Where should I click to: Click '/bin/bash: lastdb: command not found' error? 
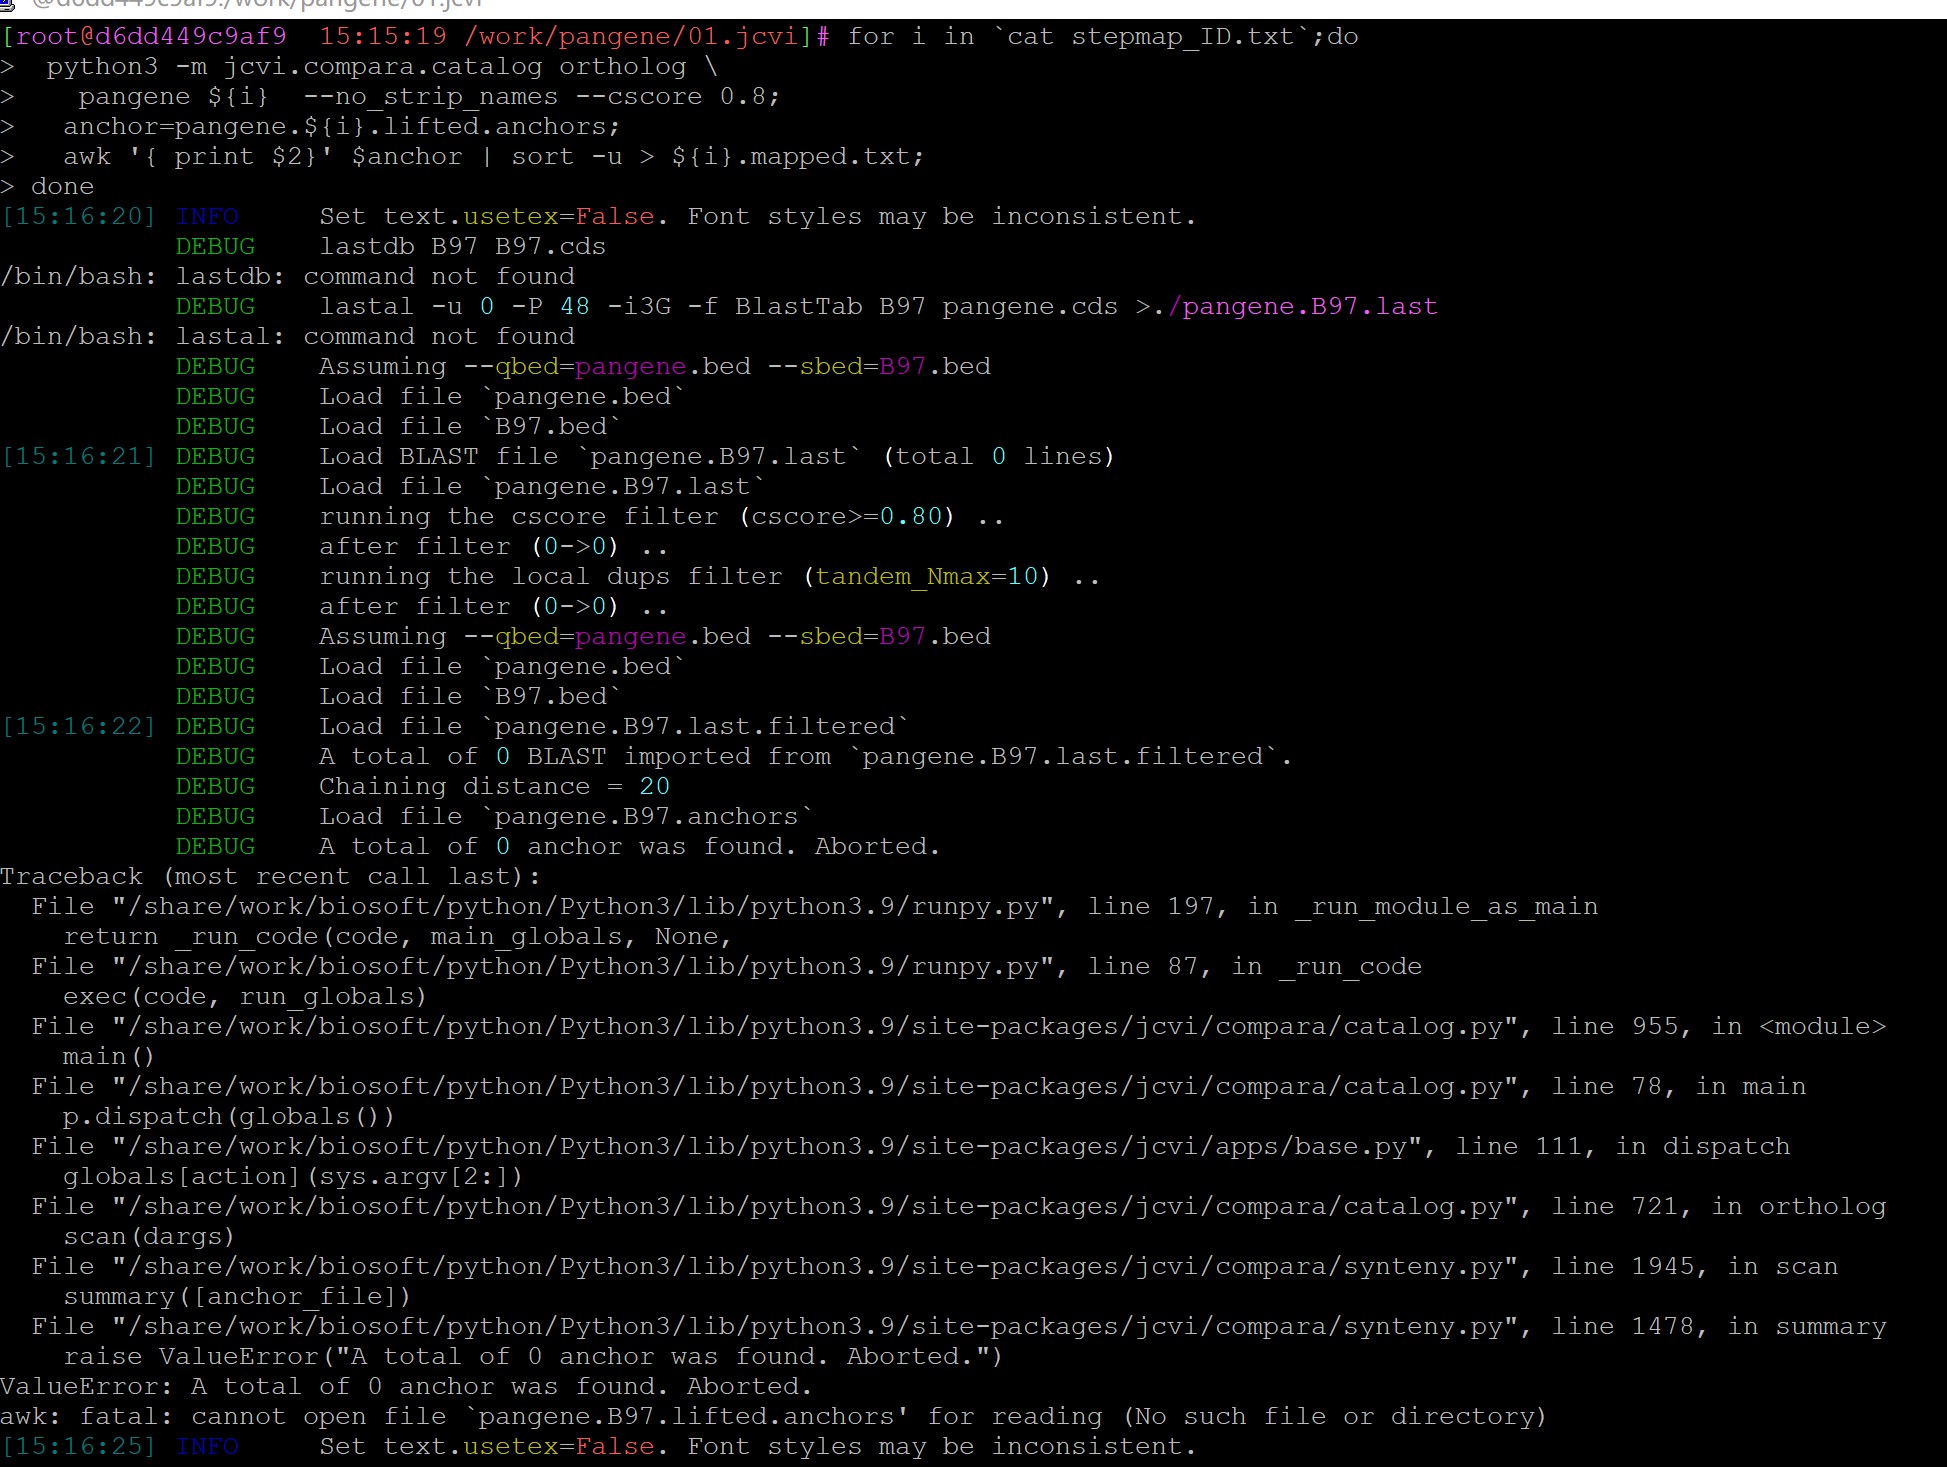point(288,277)
